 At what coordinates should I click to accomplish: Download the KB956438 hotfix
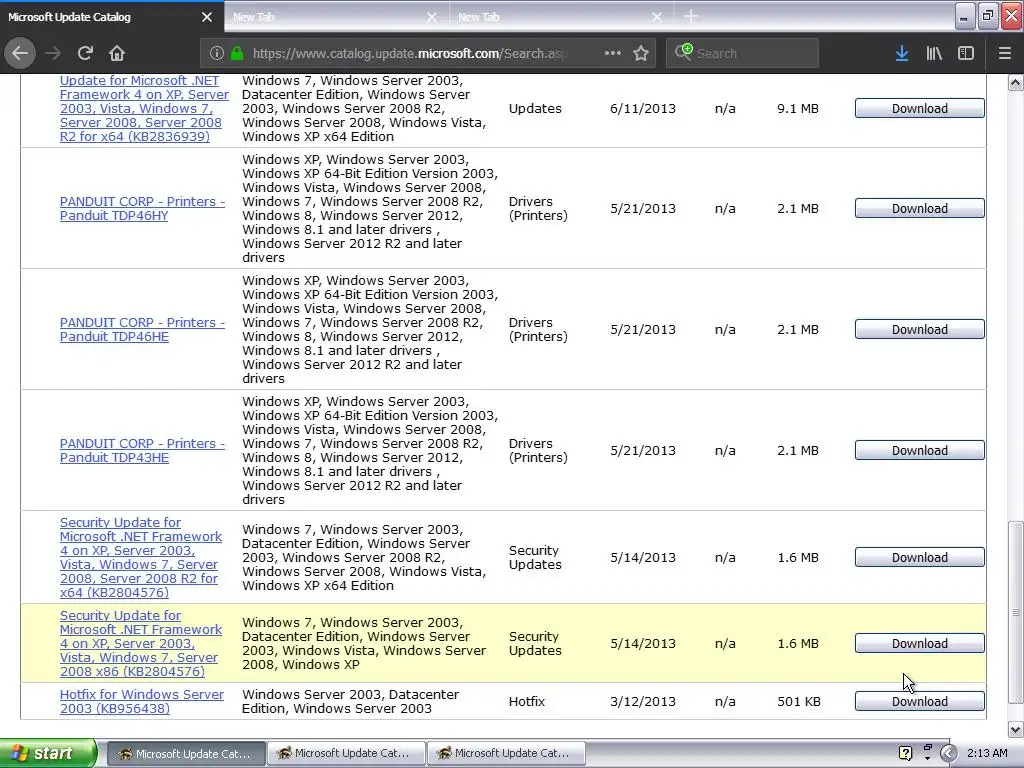(920, 701)
